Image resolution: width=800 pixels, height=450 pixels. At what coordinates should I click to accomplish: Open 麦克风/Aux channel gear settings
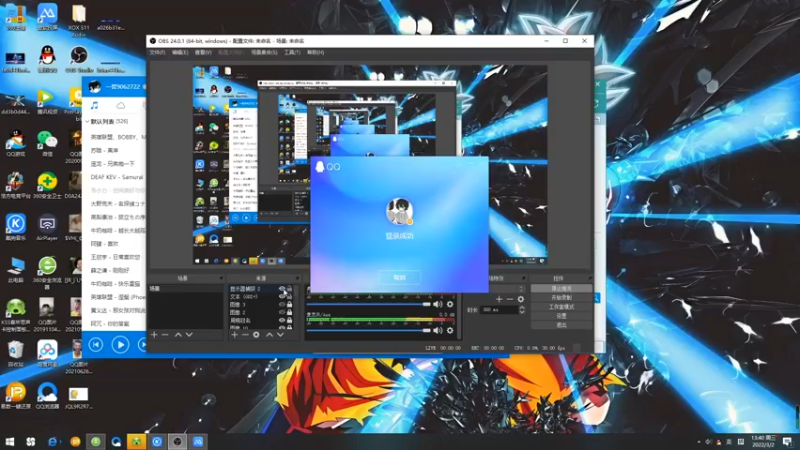coord(450,330)
